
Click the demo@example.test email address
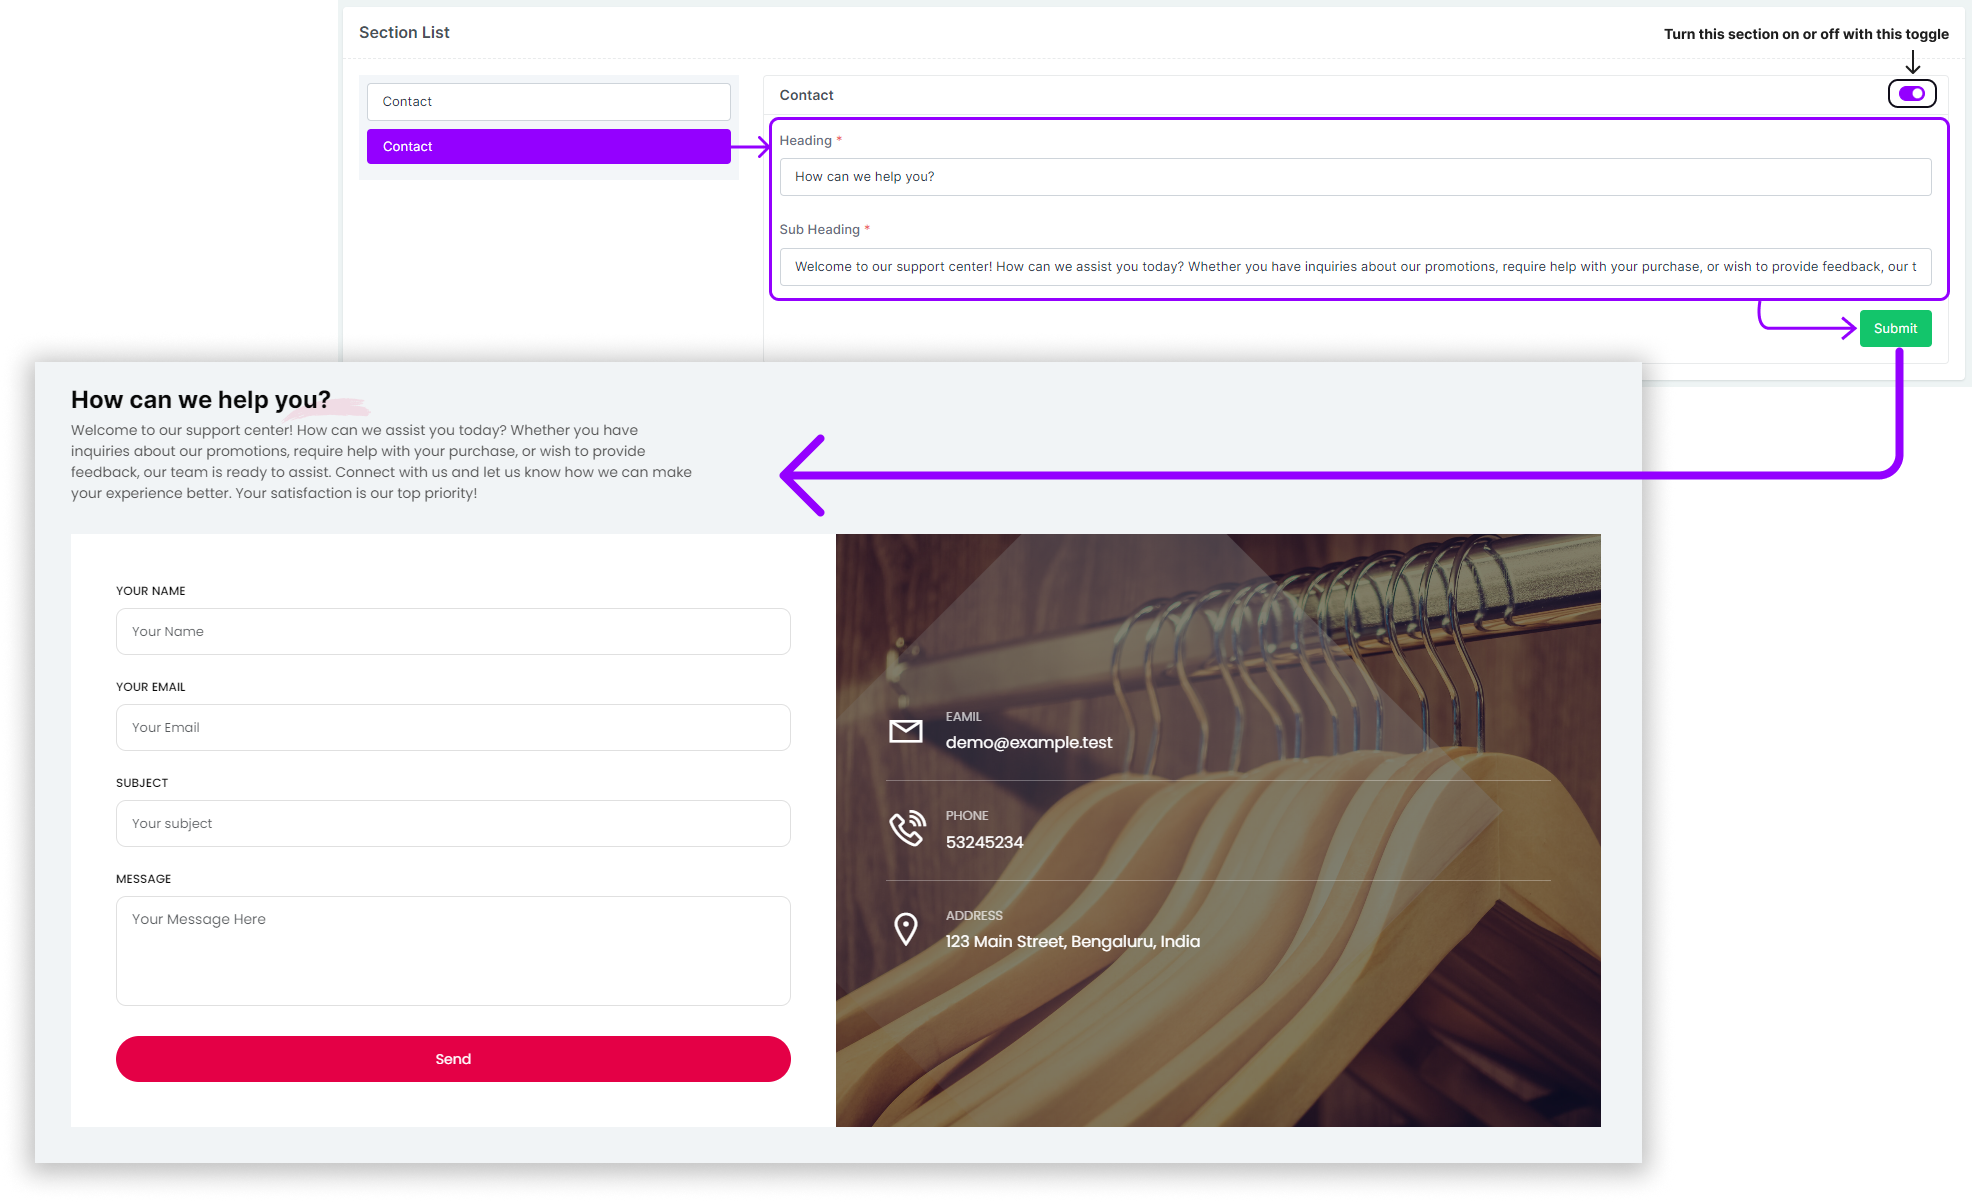(1028, 743)
